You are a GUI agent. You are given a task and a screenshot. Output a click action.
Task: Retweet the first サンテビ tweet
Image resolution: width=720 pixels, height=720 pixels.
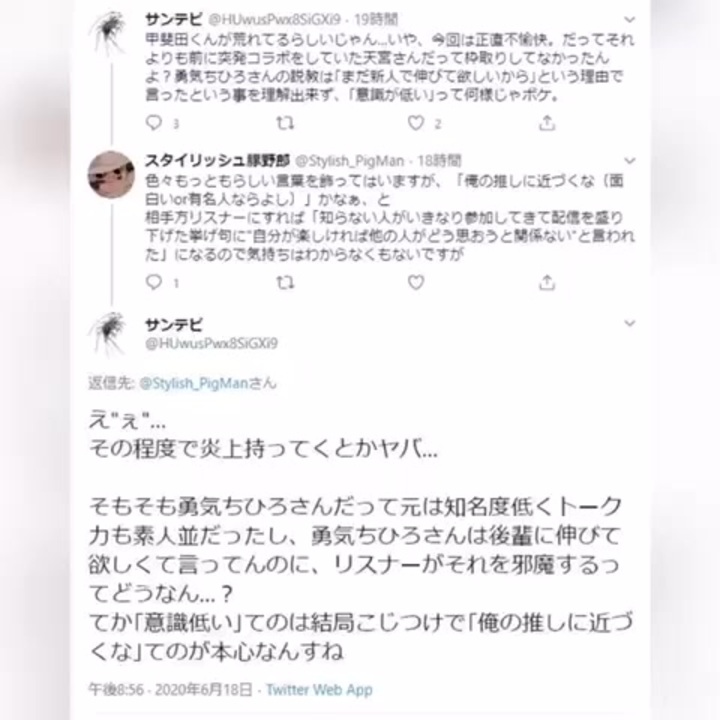point(285,123)
